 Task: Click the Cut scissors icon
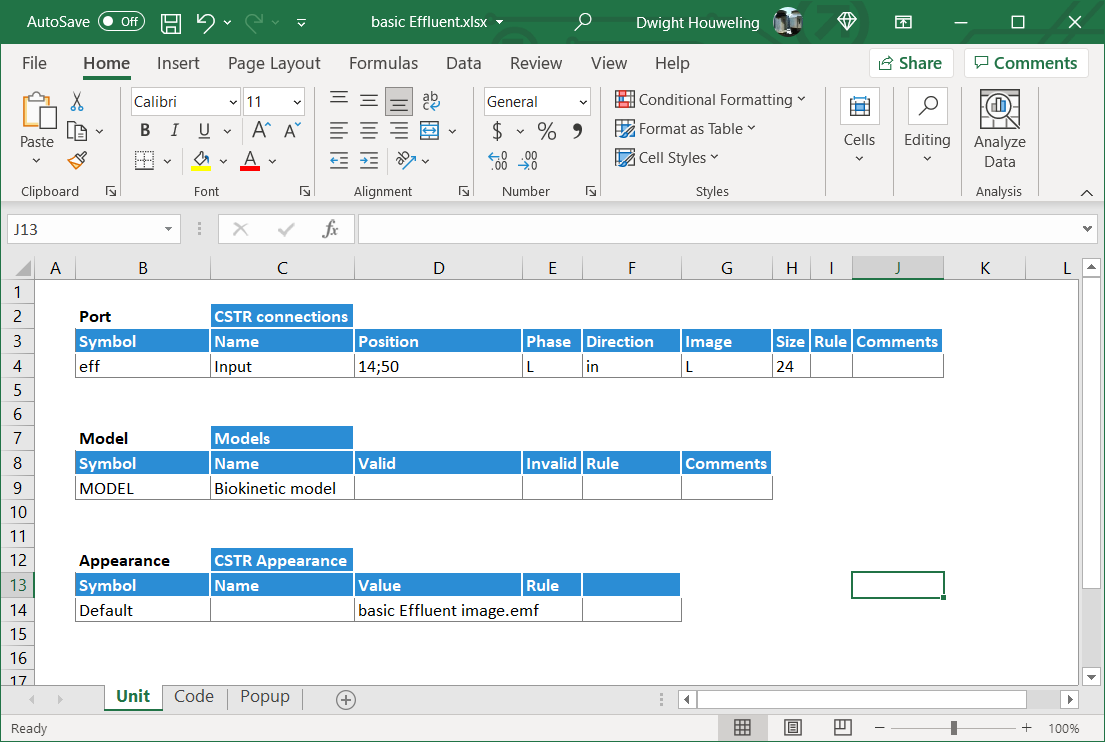pos(77,102)
